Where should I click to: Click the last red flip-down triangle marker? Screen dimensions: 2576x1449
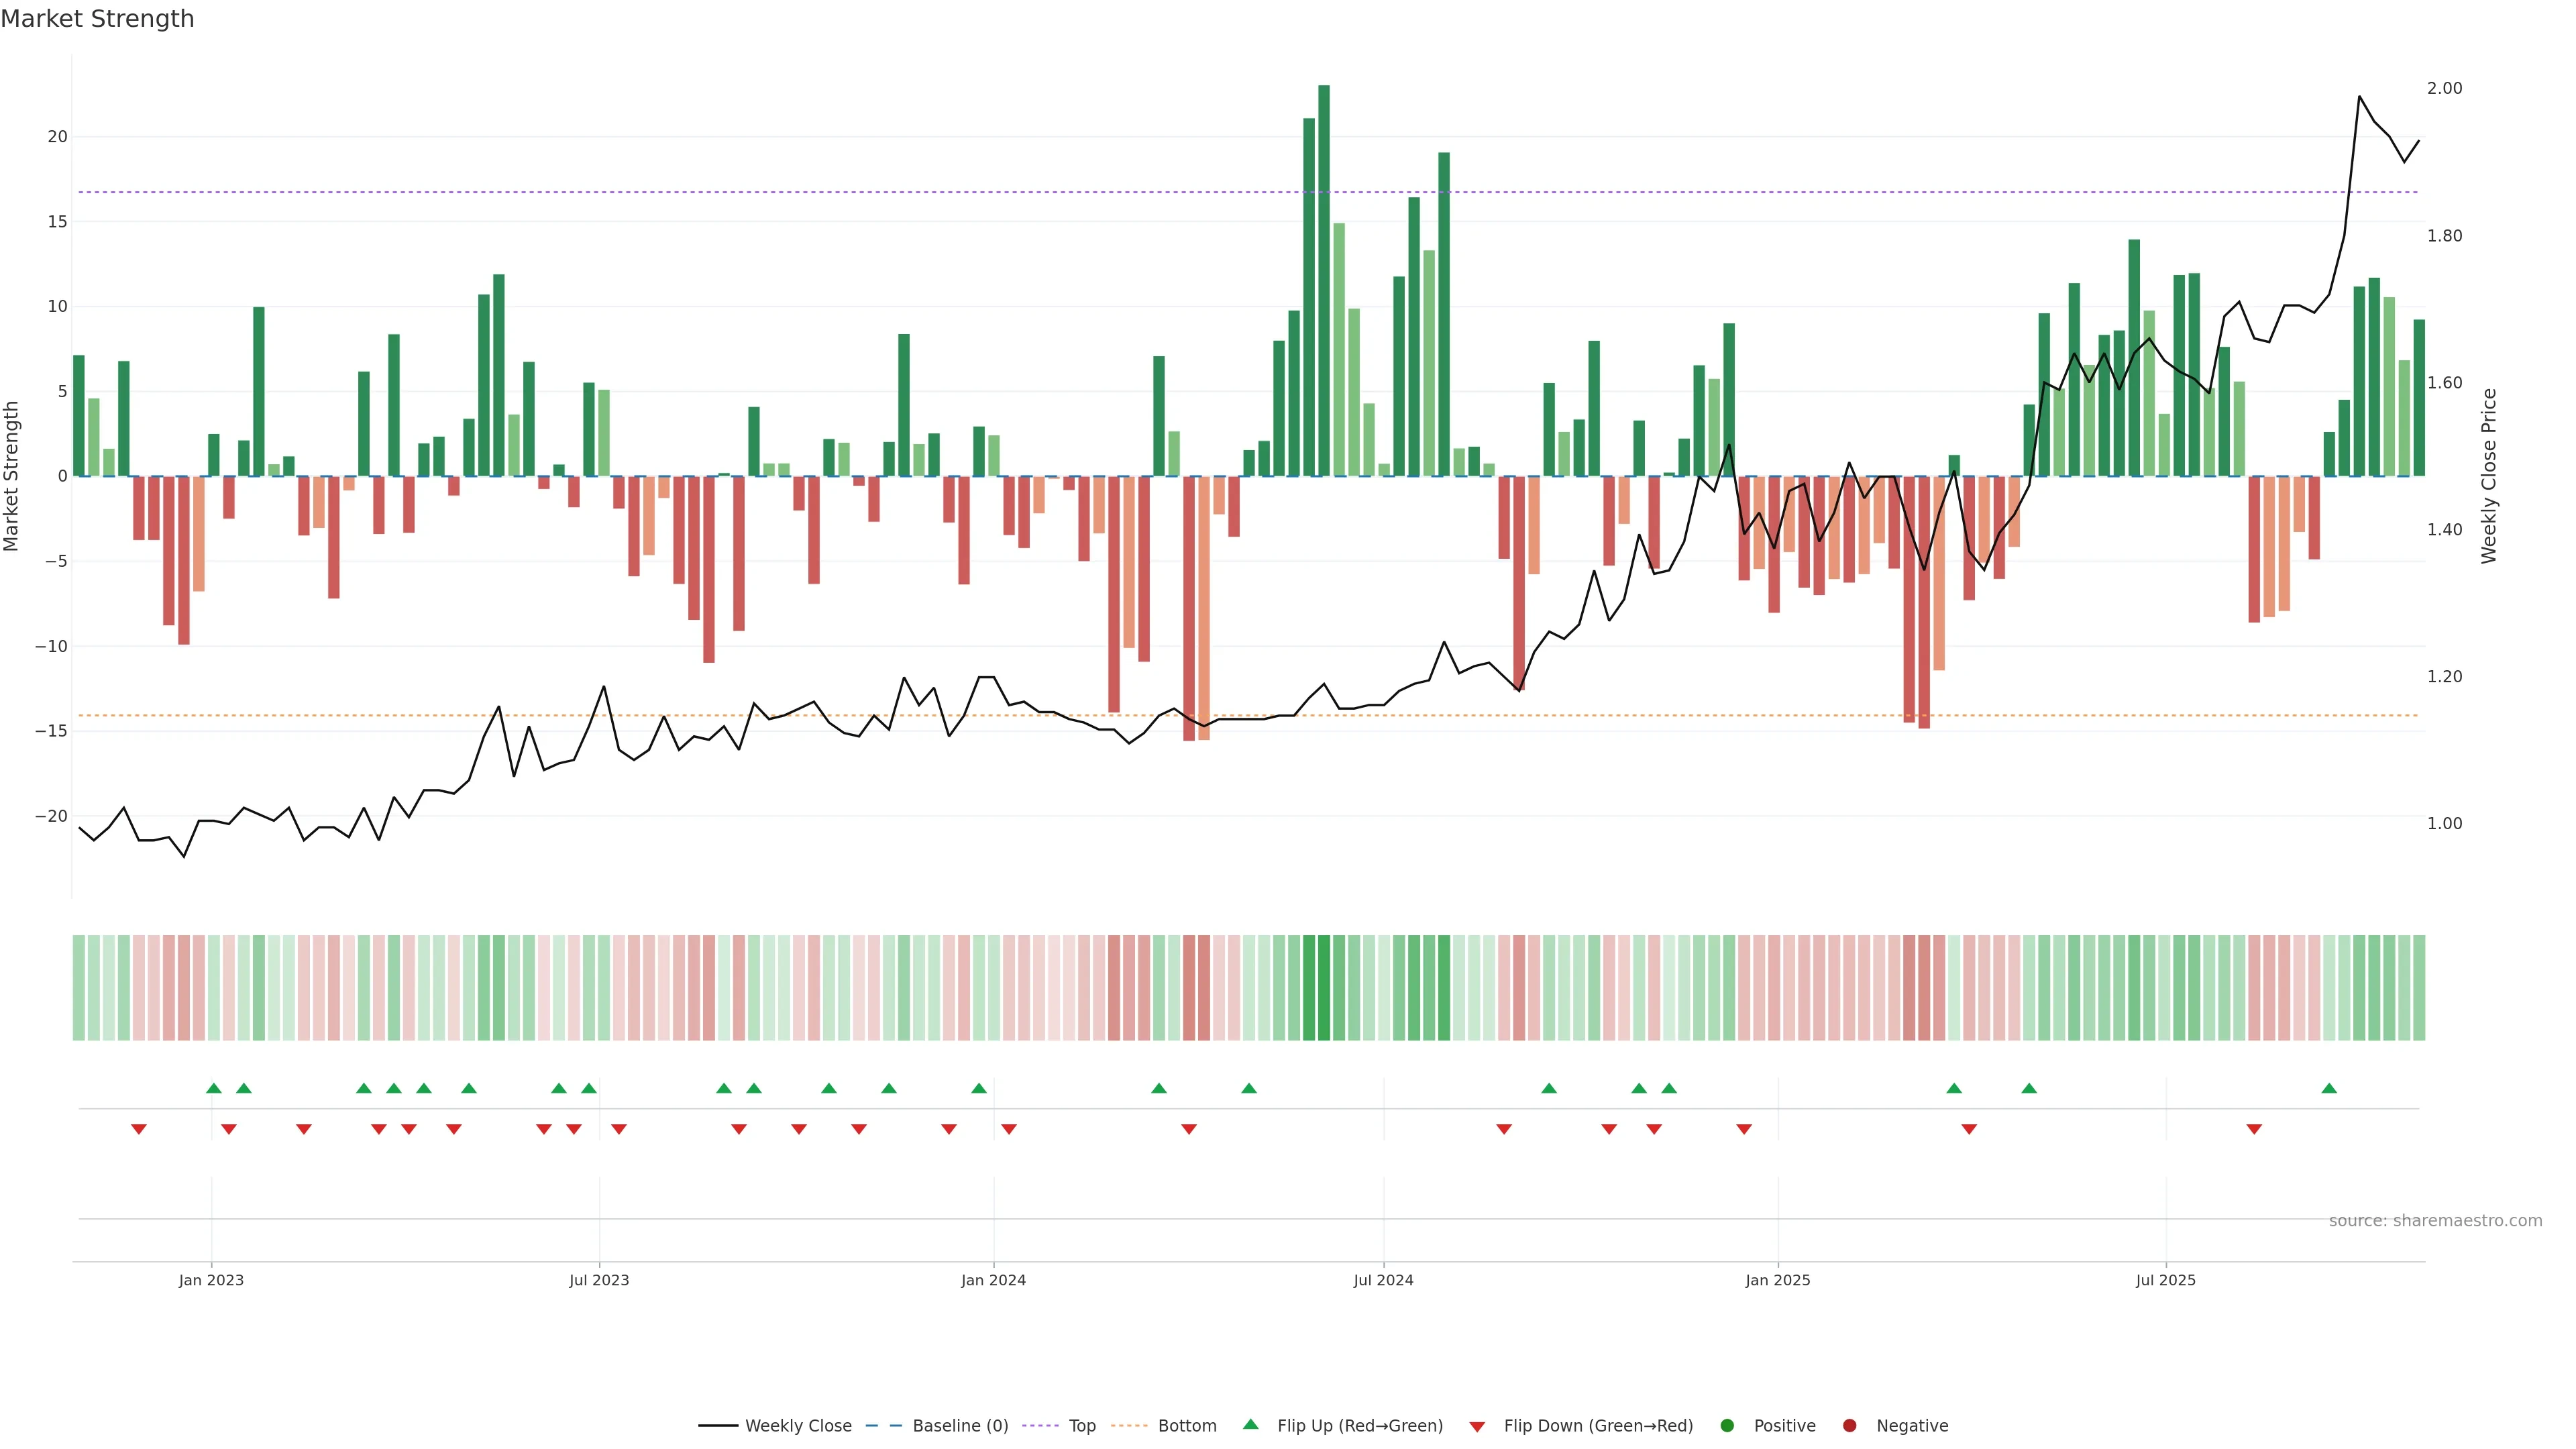2254,1129
